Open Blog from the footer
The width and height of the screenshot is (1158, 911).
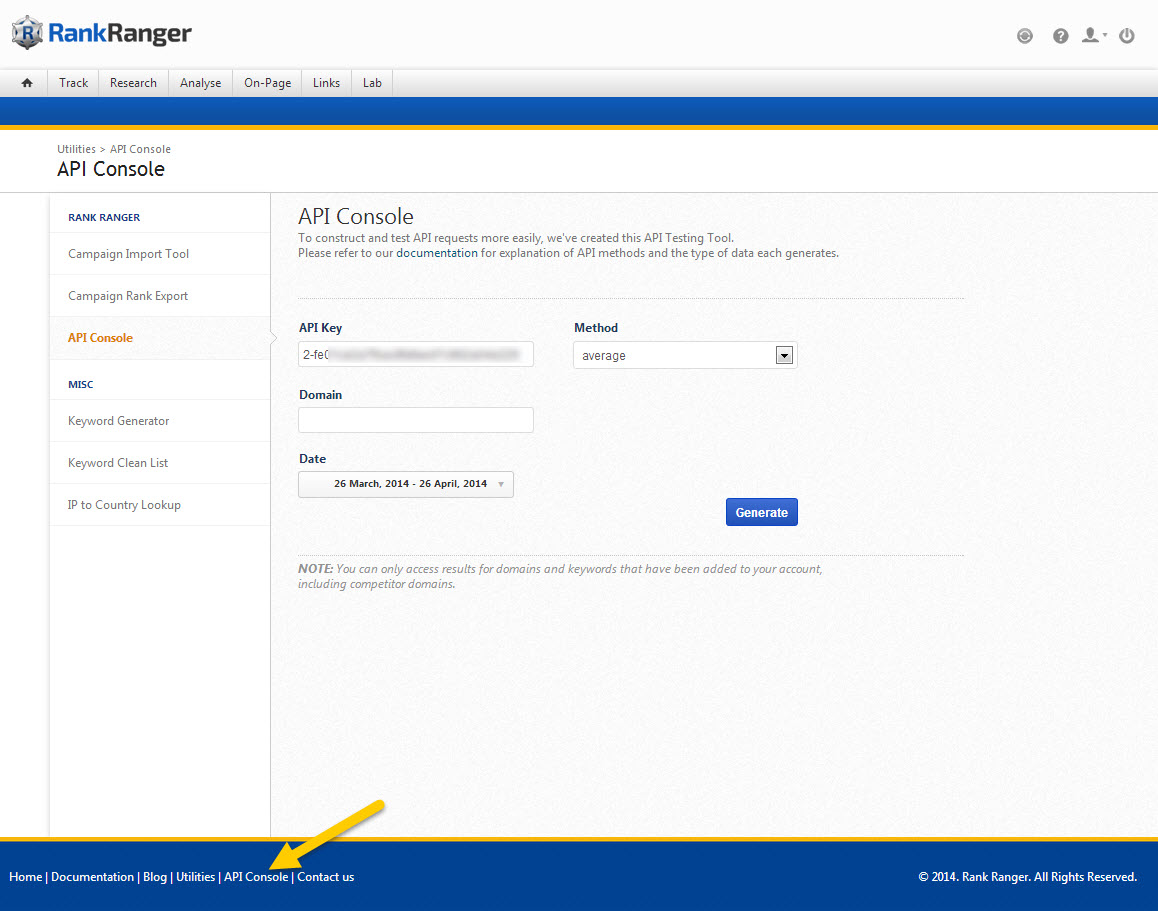pos(154,877)
